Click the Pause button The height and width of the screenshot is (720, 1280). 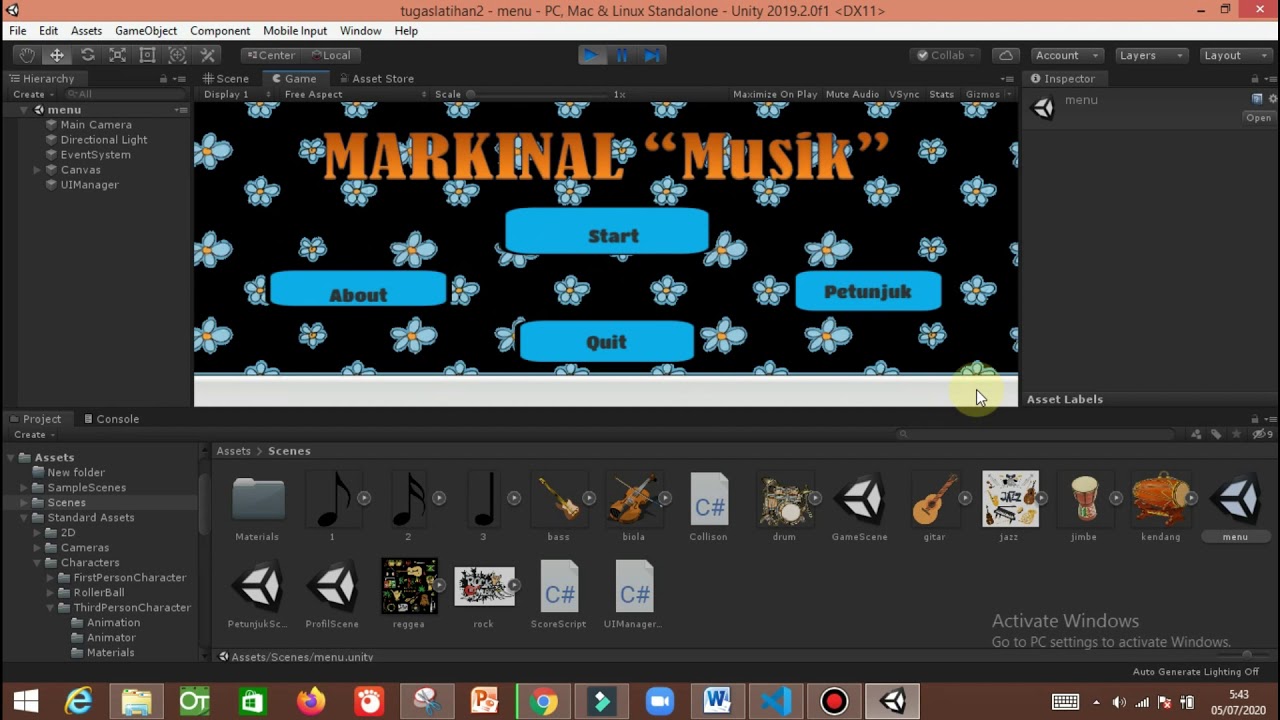click(622, 55)
